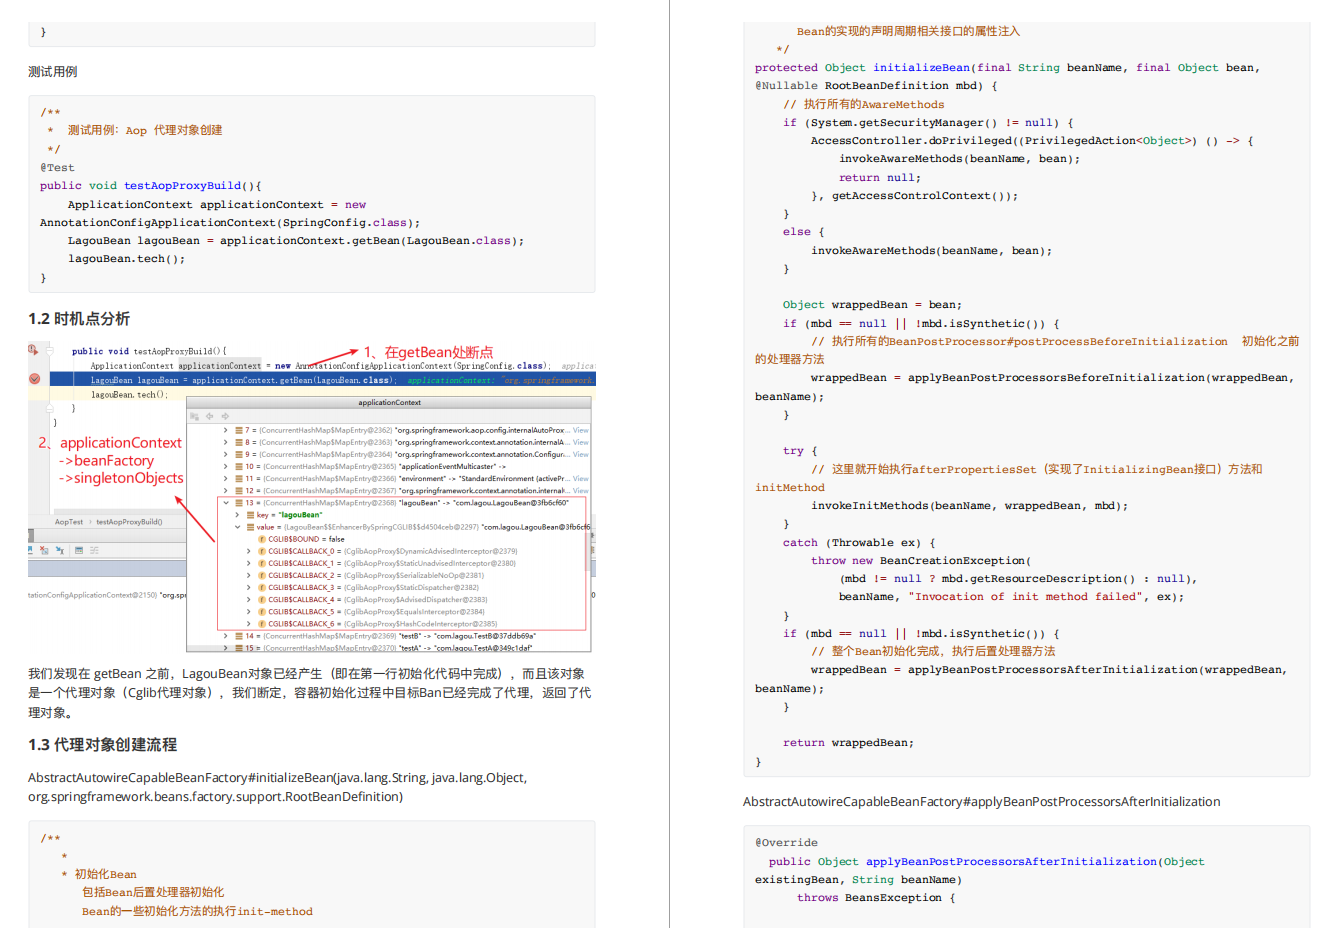Expand CGLIB$CALLBACK_0 DynamicAdvisedInterceptor node
The image size is (1323, 928).
click(249, 551)
